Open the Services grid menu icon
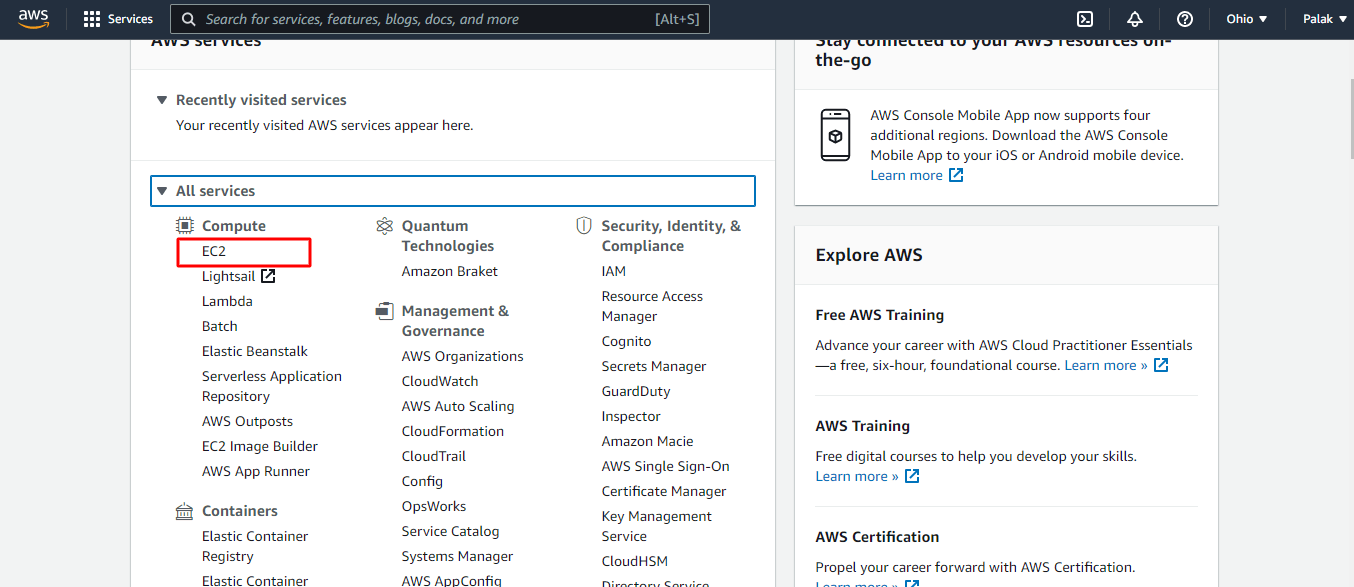1354x587 pixels. point(92,19)
